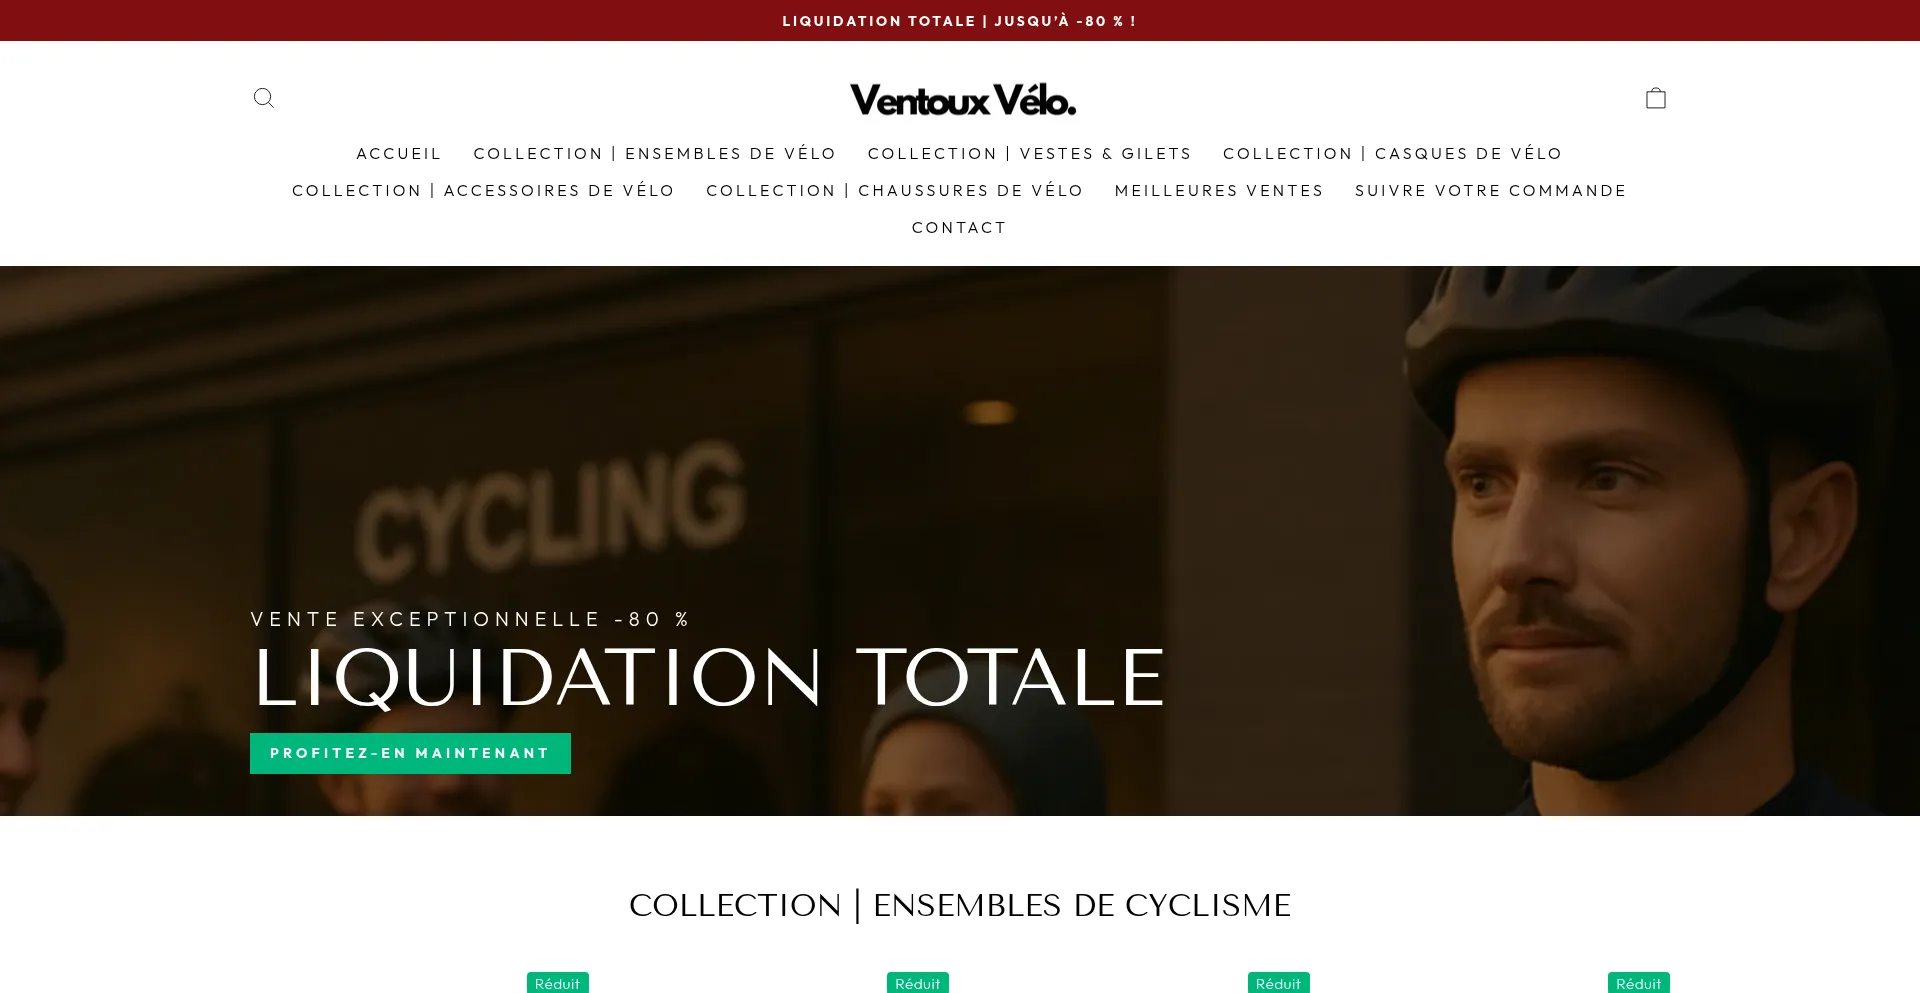
Task: Select Collection | Casques de Vélo
Action: [x=1393, y=154]
